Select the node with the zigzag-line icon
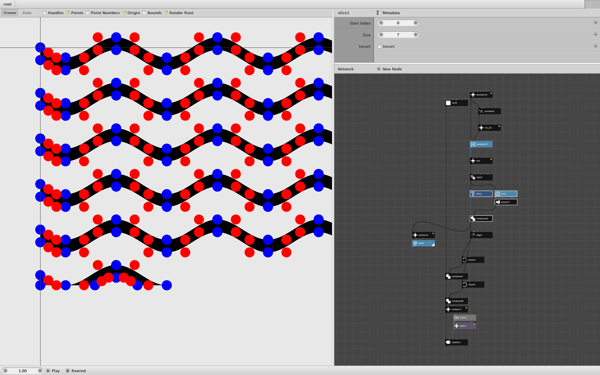The width and height of the screenshot is (600, 375). 489,111
